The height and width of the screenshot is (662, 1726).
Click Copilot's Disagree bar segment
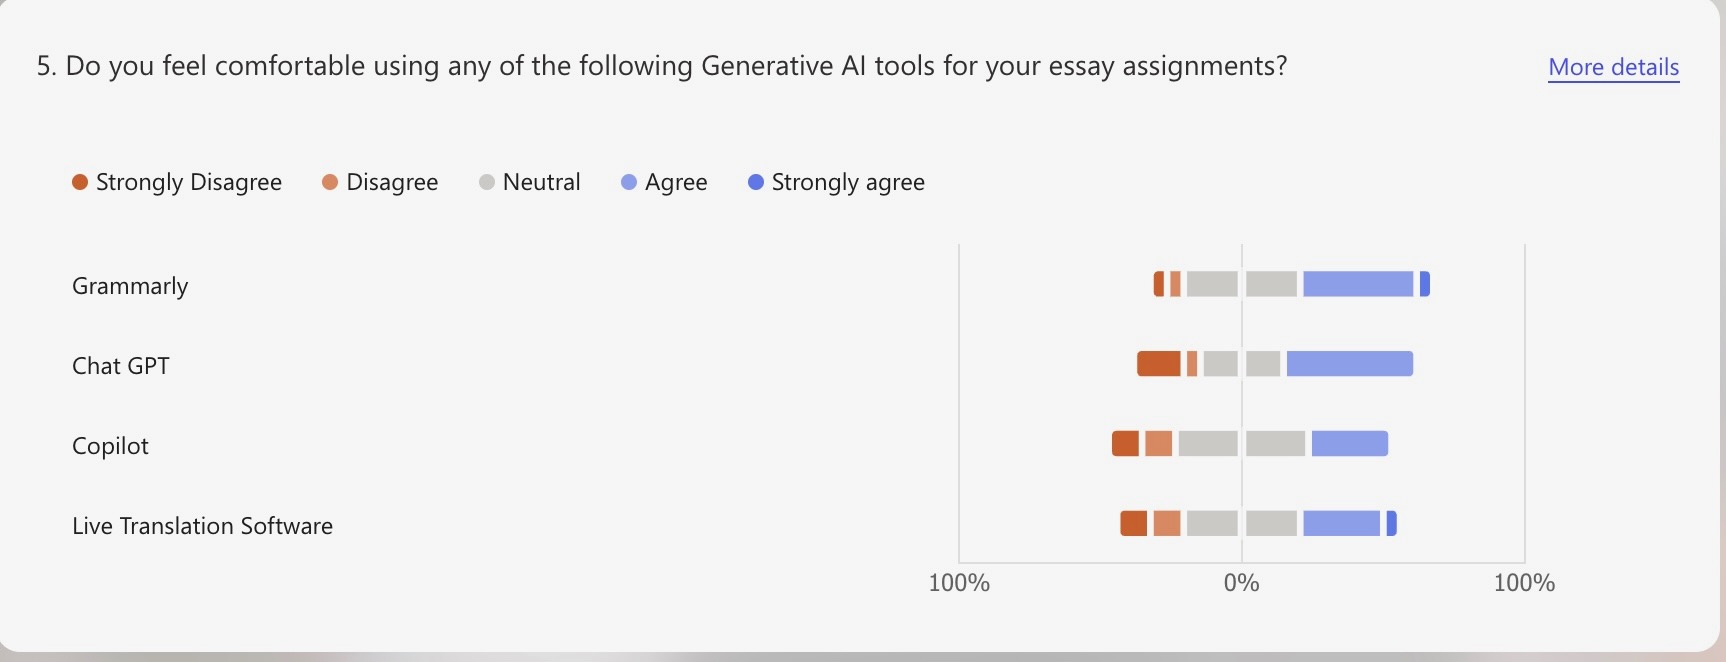(1158, 443)
